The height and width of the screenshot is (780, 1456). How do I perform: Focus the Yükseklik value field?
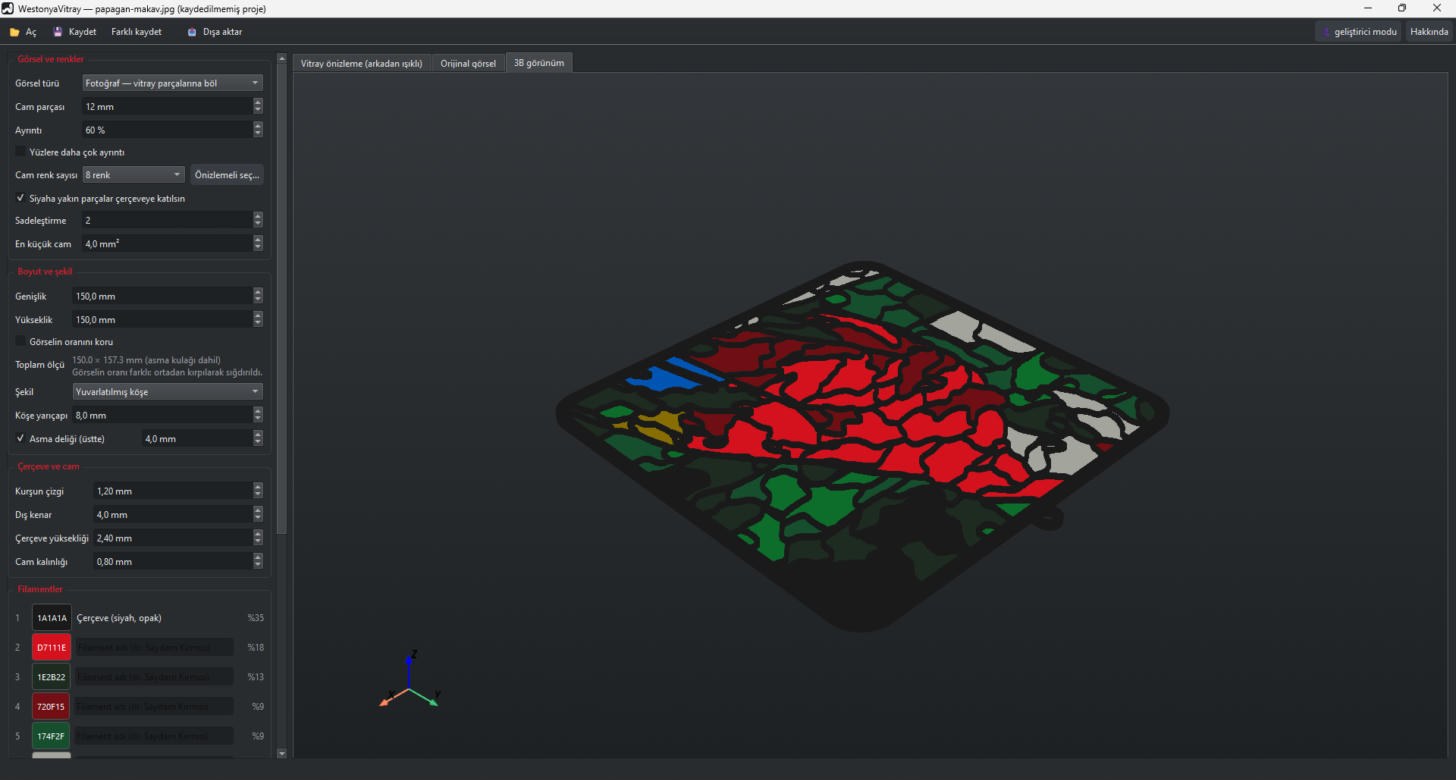[161, 320]
